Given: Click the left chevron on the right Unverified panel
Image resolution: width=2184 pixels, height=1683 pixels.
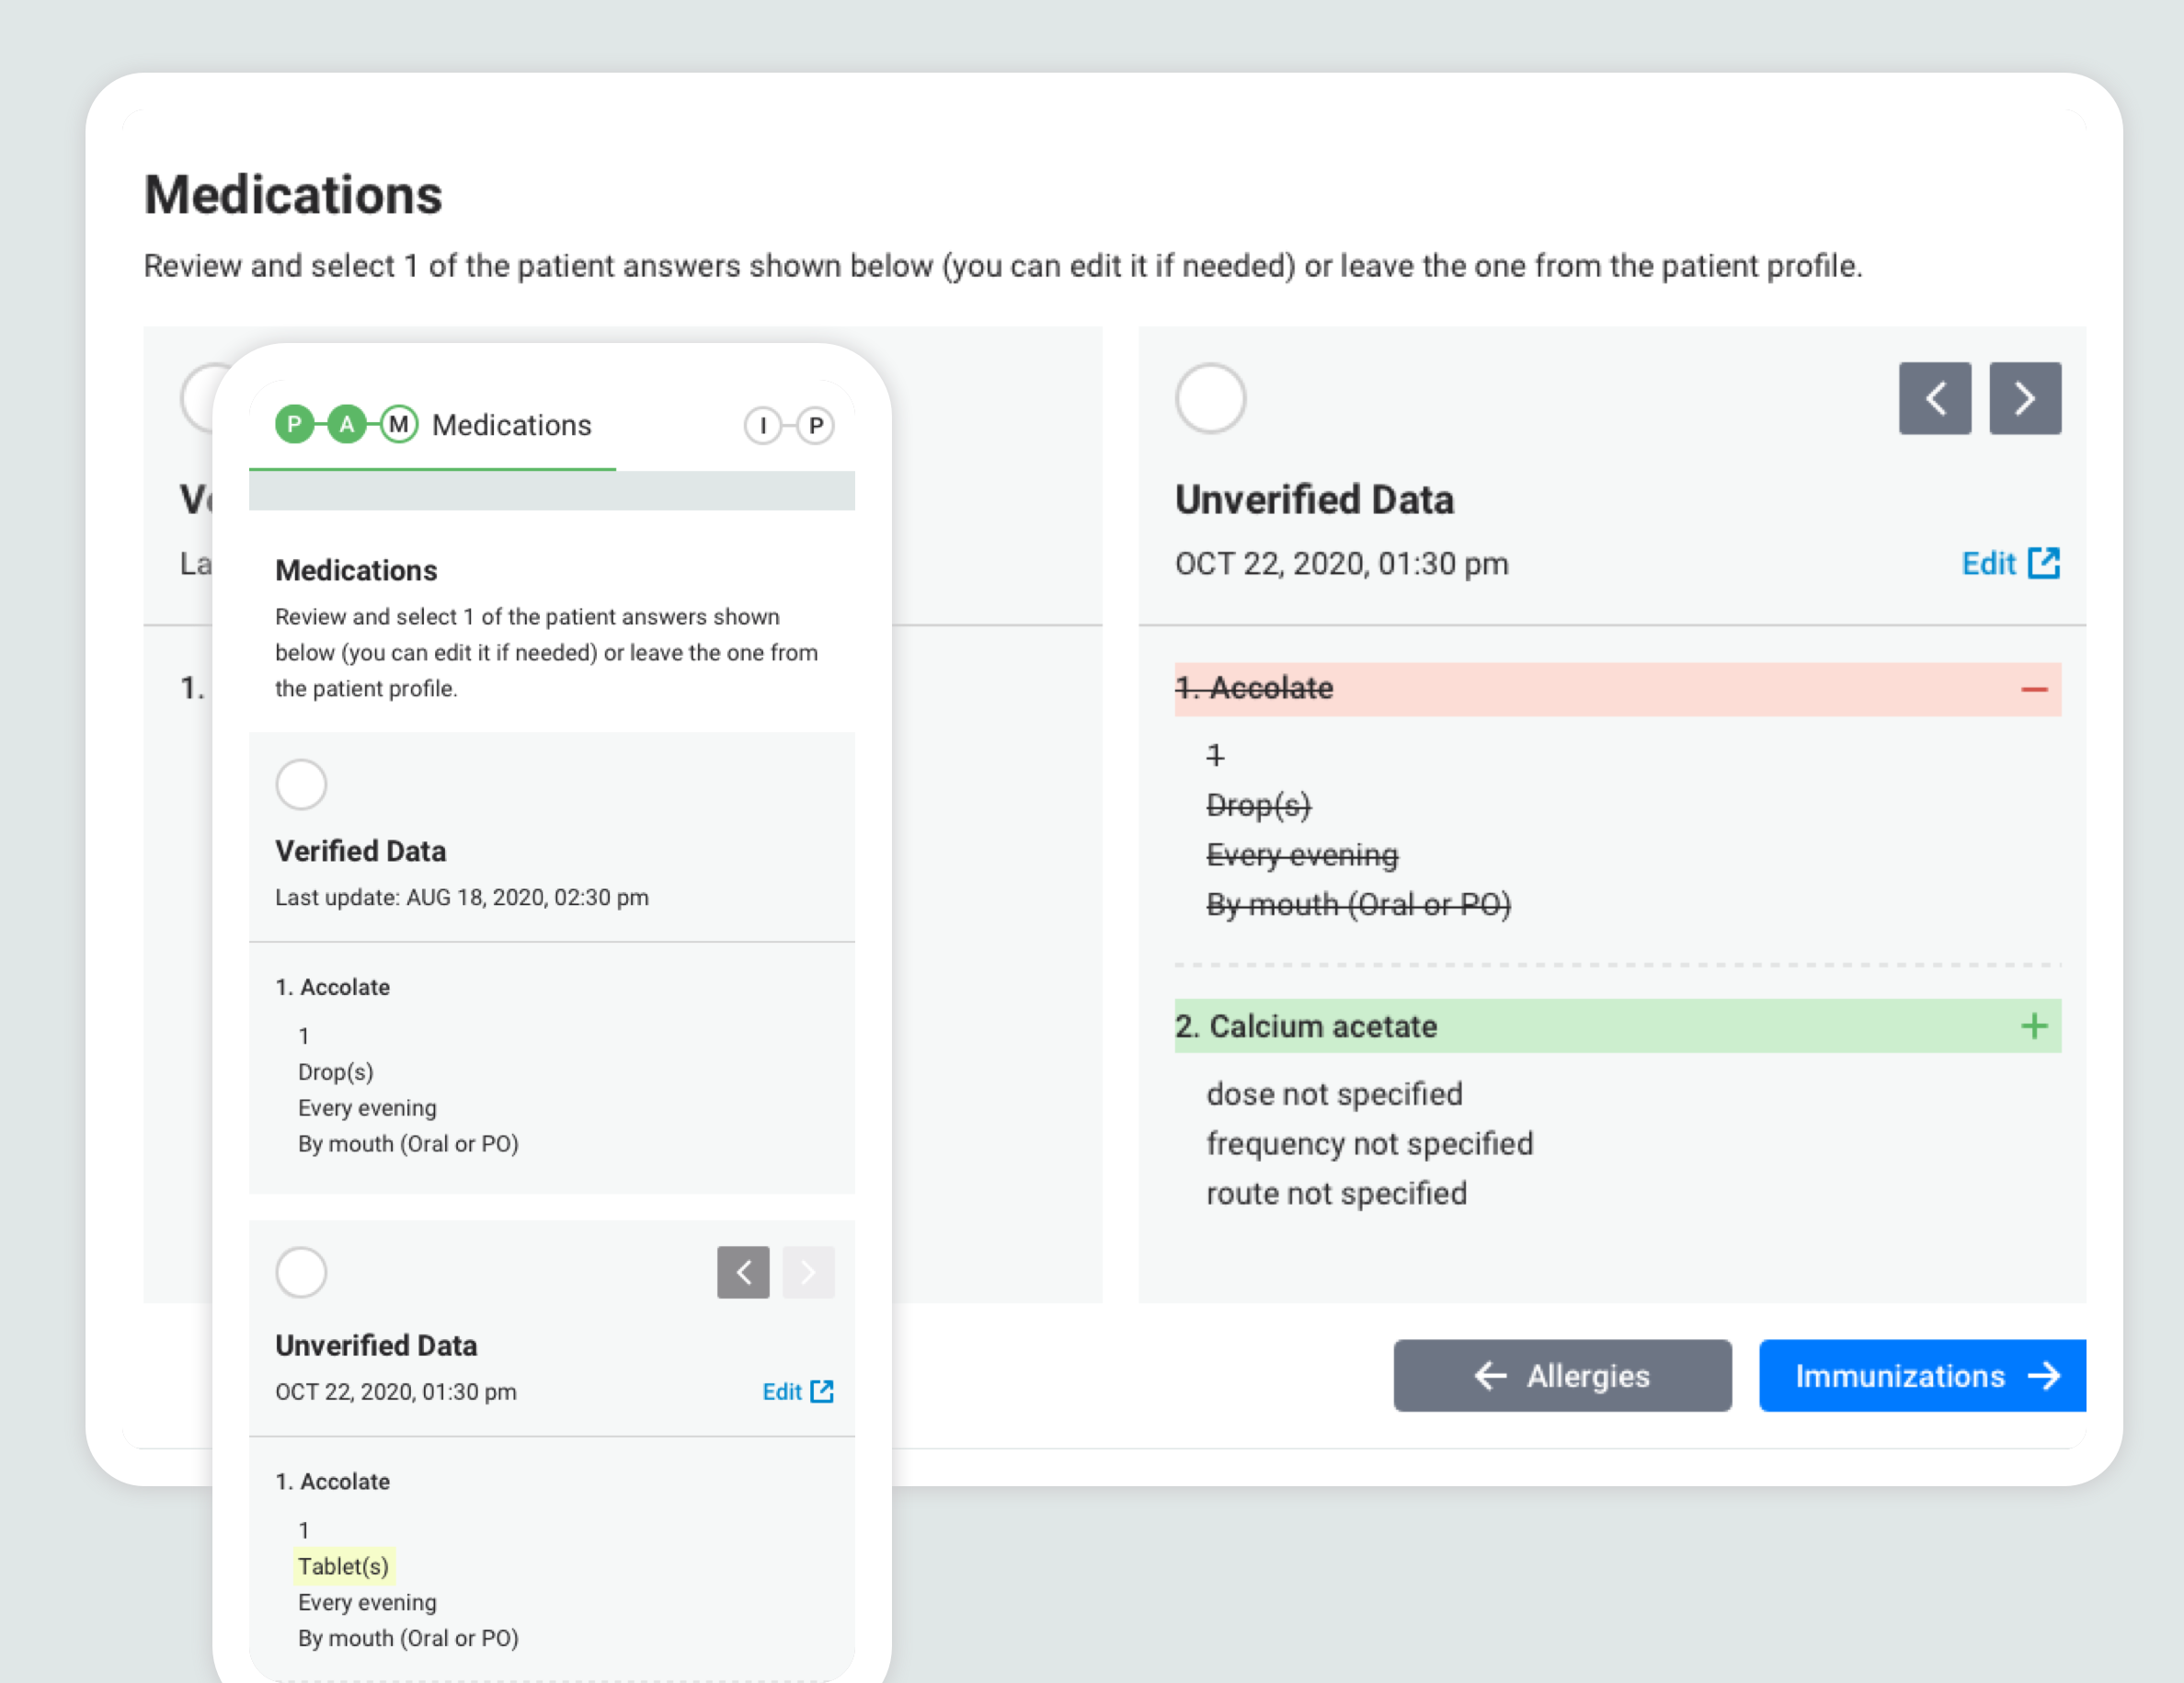Looking at the screenshot, I should (x=1935, y=398).
